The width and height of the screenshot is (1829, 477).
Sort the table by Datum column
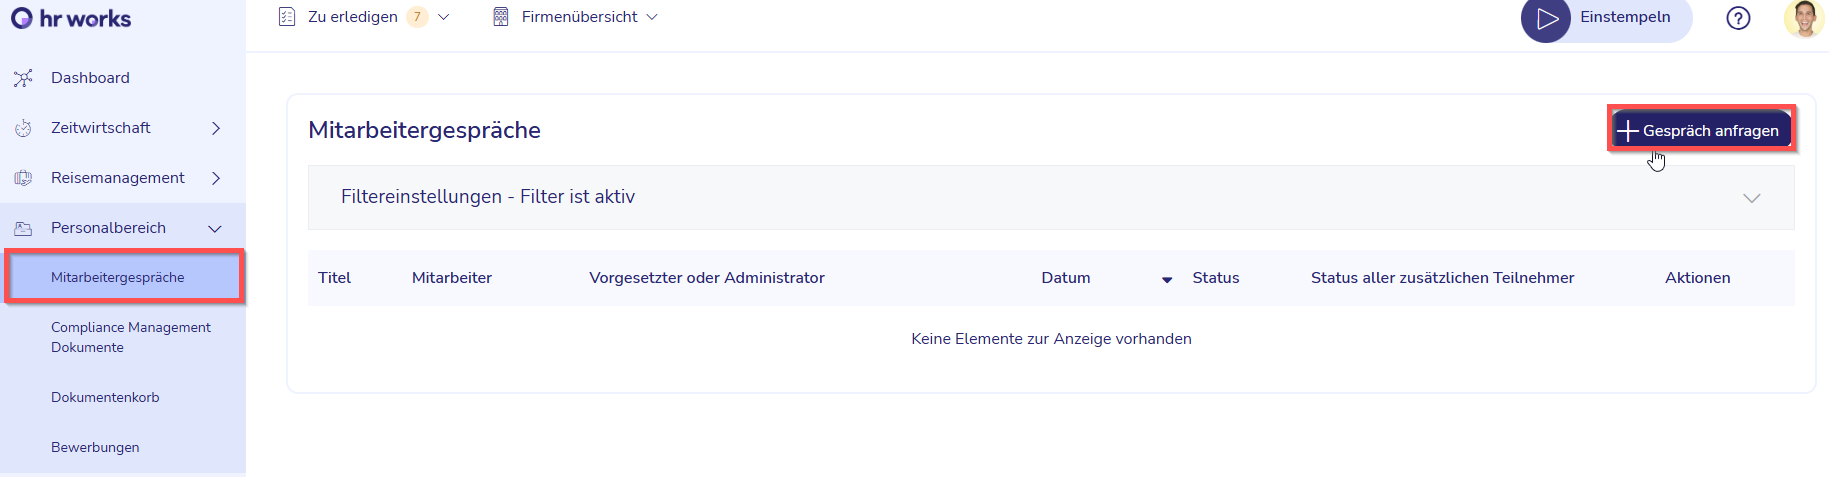1066,278
